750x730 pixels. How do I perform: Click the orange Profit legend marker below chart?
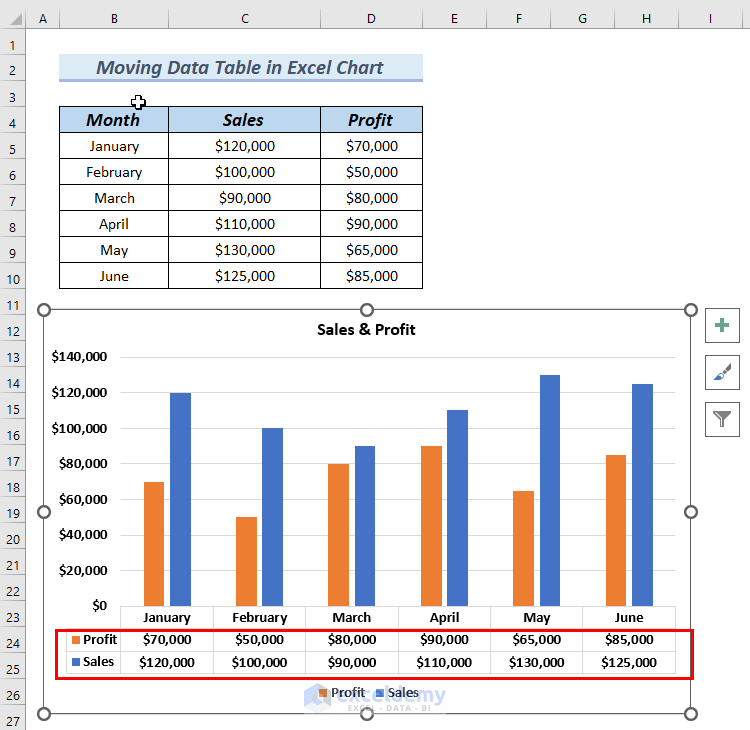(323, 693)
